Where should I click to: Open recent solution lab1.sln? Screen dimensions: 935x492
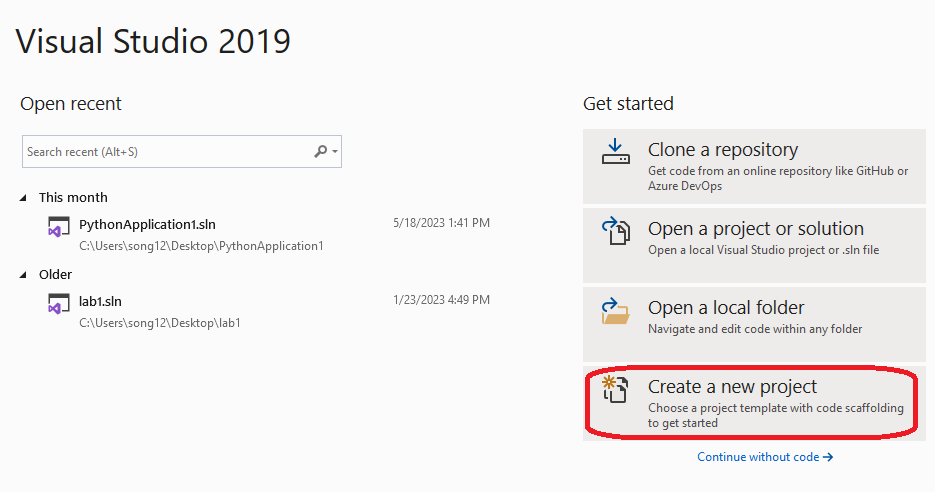100,301
